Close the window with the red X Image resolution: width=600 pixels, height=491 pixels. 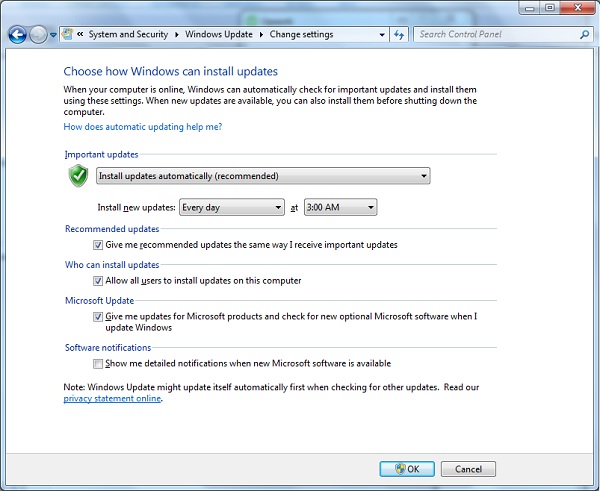pos(578,8)
